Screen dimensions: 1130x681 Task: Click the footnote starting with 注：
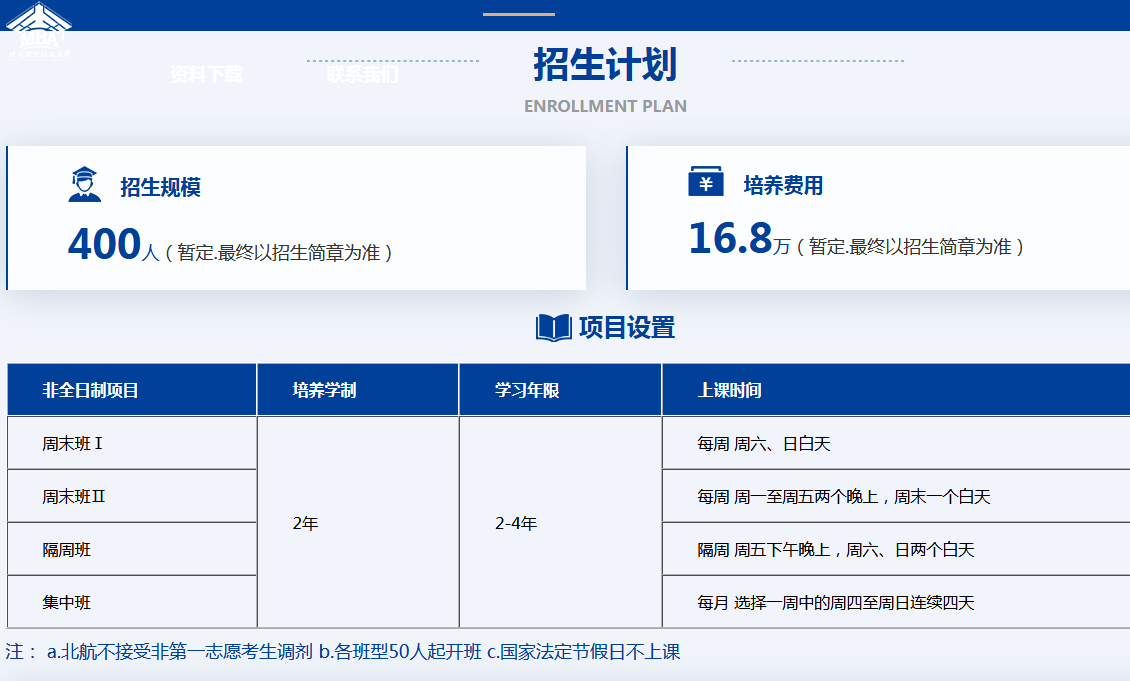coord(343,652)
